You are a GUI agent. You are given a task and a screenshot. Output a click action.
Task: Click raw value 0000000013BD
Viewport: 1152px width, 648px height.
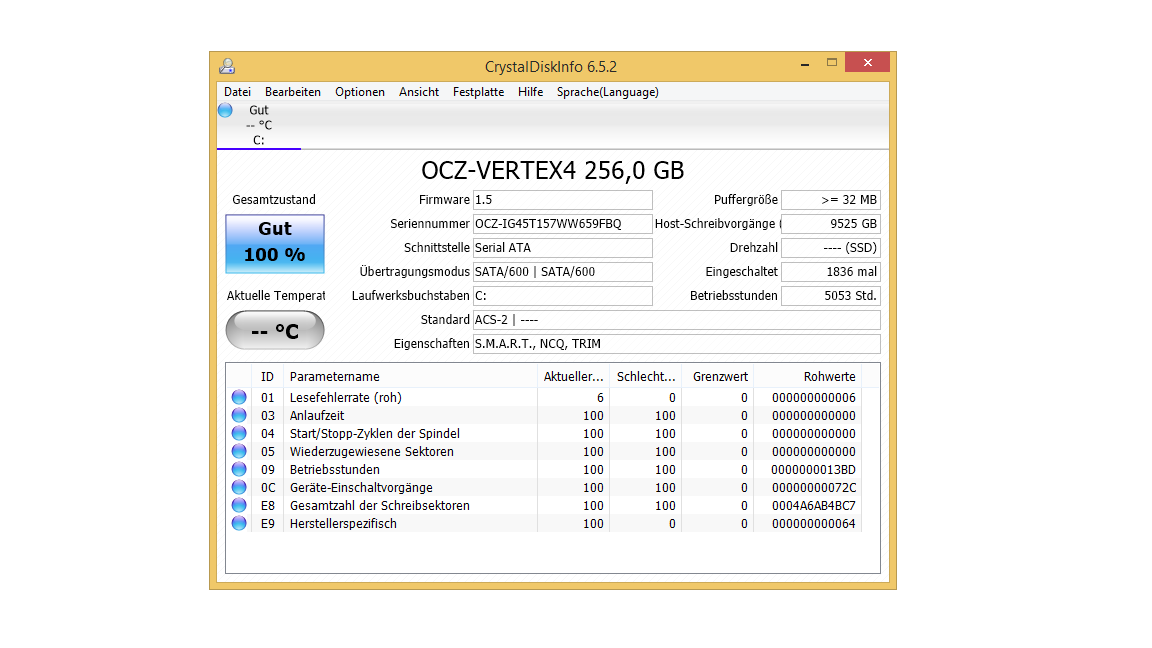point(813,469)
